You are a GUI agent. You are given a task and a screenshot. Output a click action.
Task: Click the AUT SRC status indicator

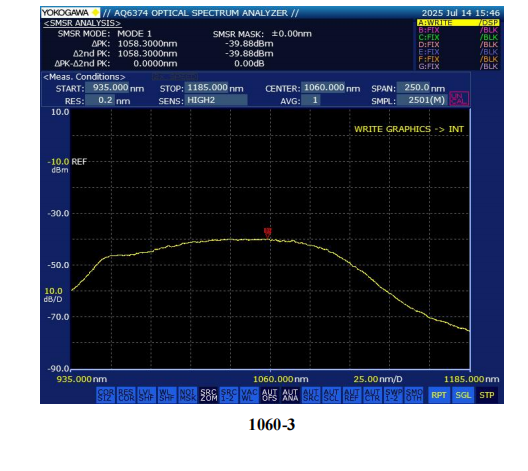311,395
